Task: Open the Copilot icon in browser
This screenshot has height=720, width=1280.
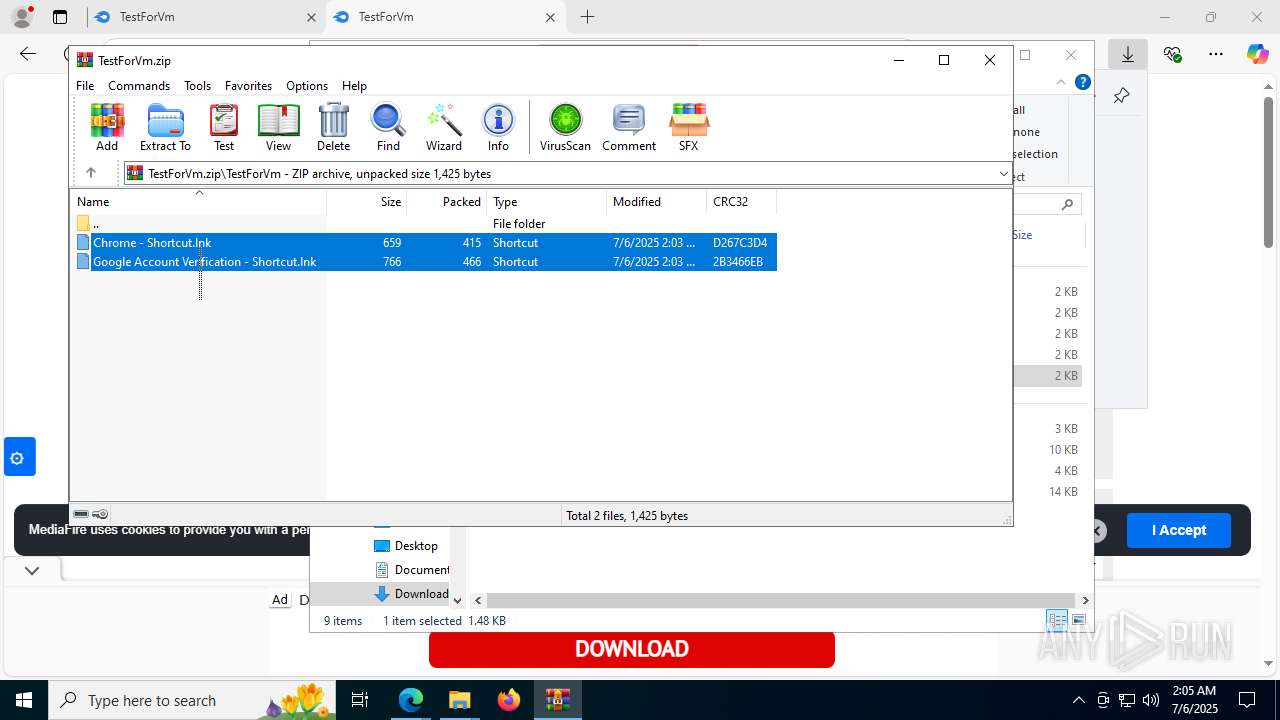Action: 1257,54
